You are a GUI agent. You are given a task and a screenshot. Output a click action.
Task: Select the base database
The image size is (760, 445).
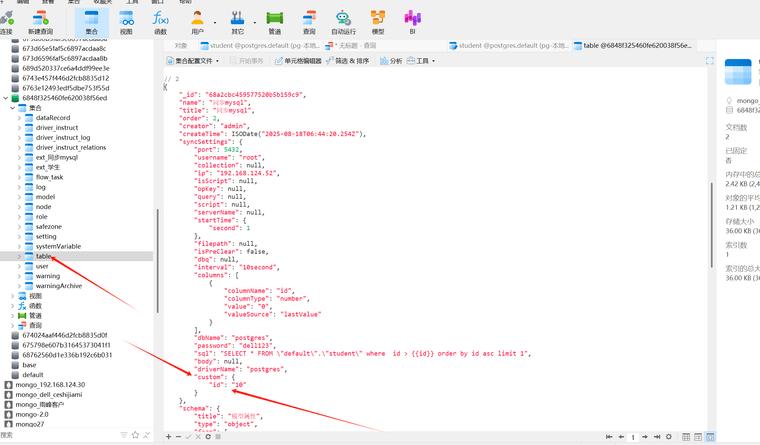pos(29,365)
